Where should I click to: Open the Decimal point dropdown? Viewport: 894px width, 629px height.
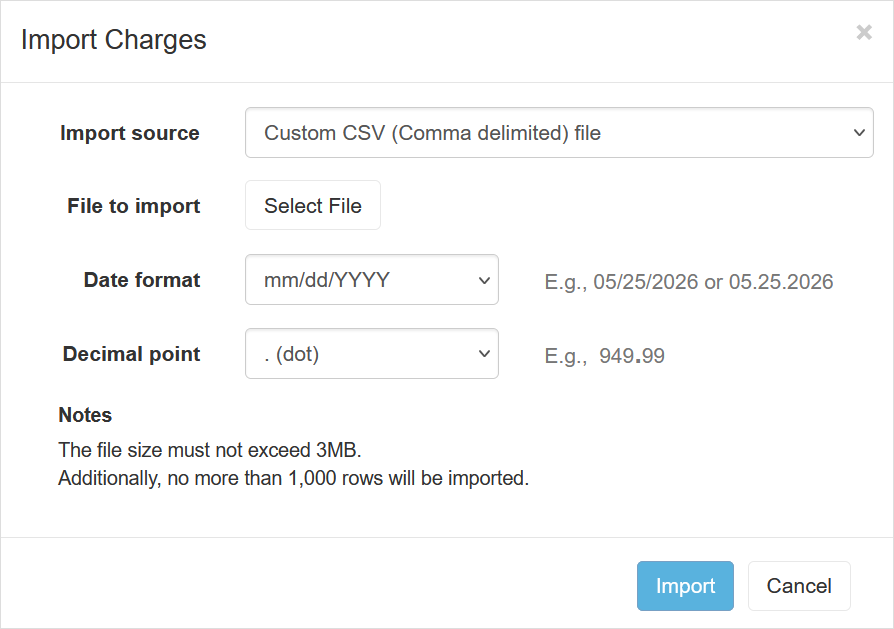(372, 354)
